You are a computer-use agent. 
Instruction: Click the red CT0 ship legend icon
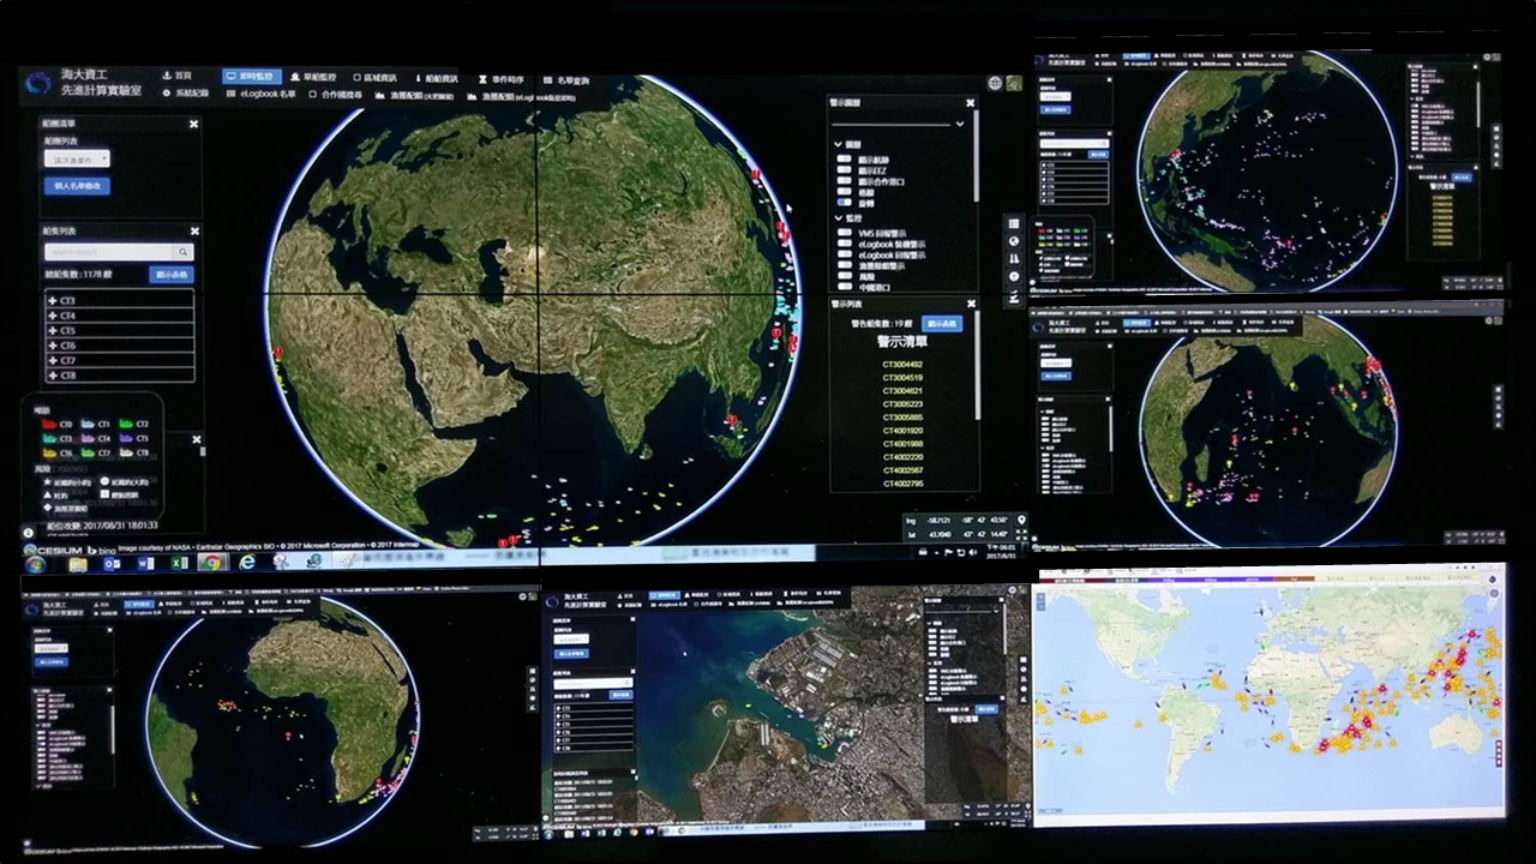[49, 424]
